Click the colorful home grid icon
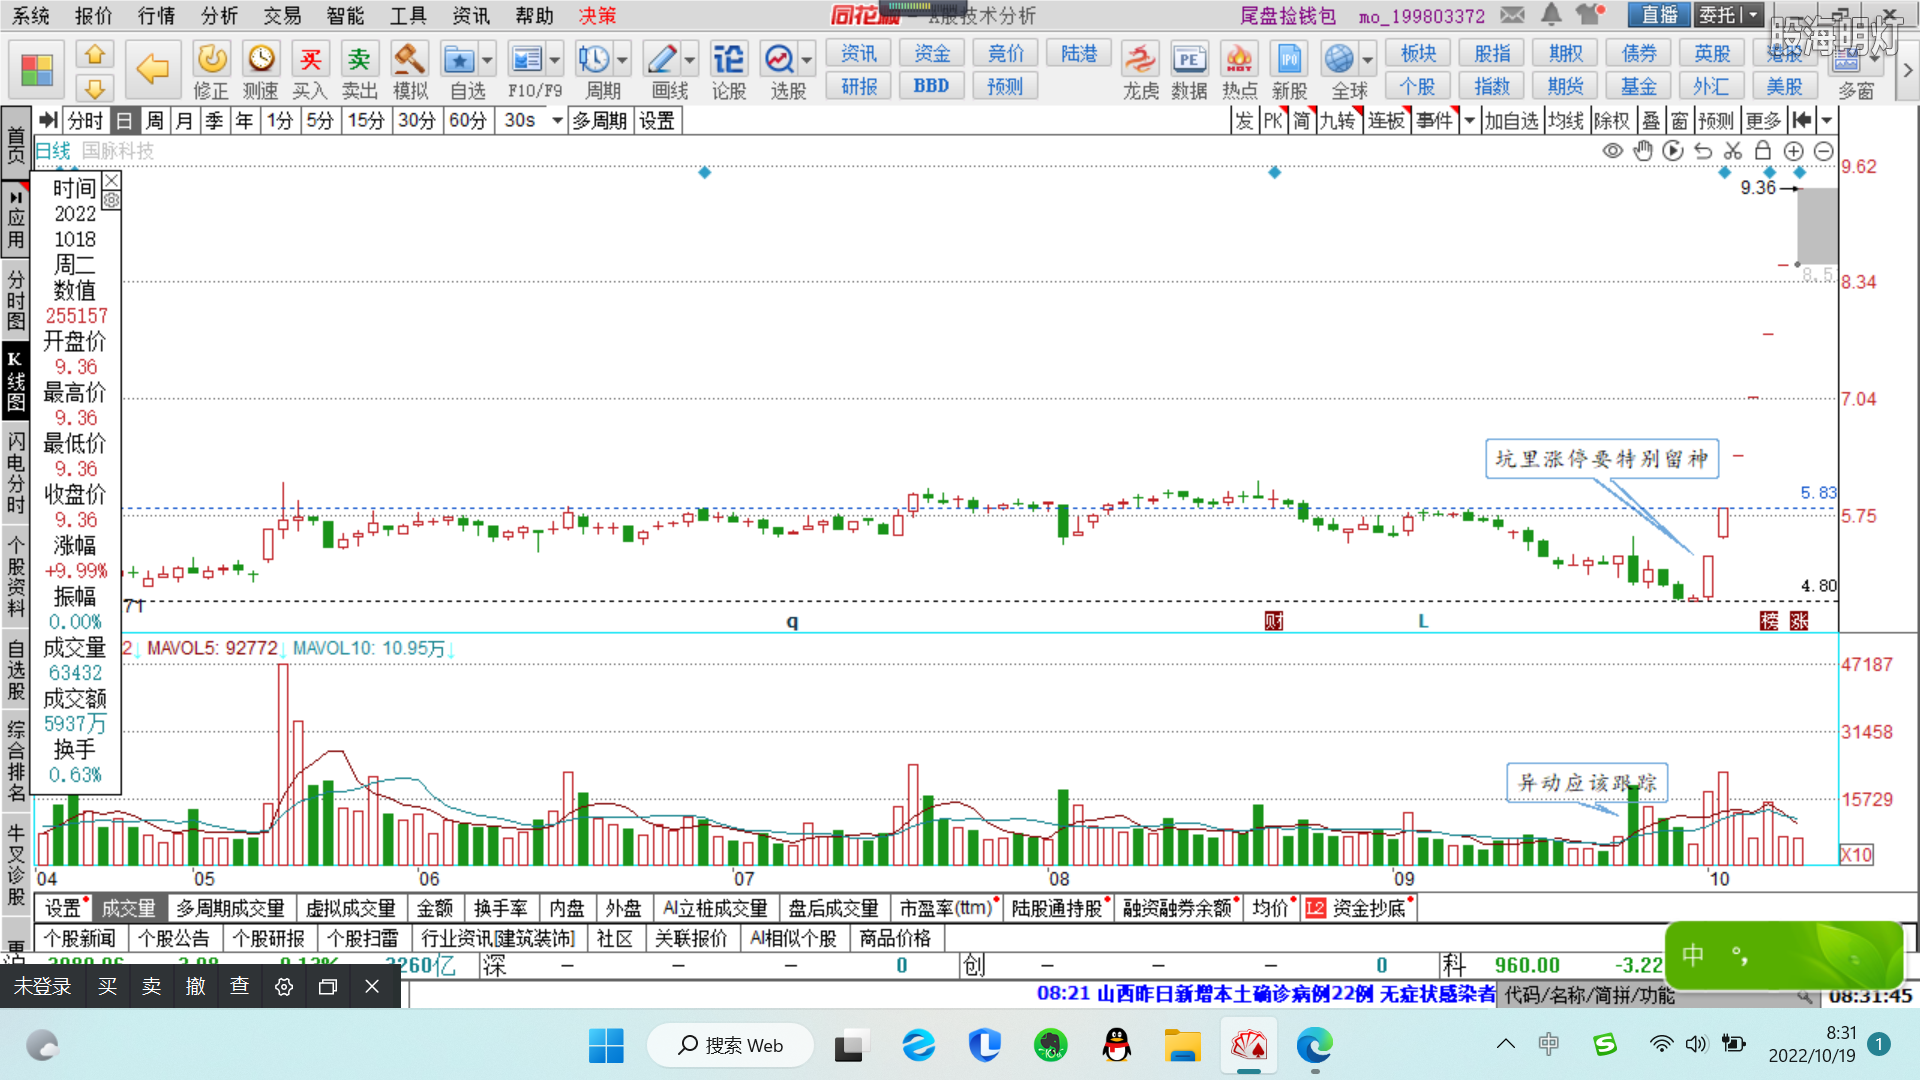 pyautogui.click(x=37, y=70)
